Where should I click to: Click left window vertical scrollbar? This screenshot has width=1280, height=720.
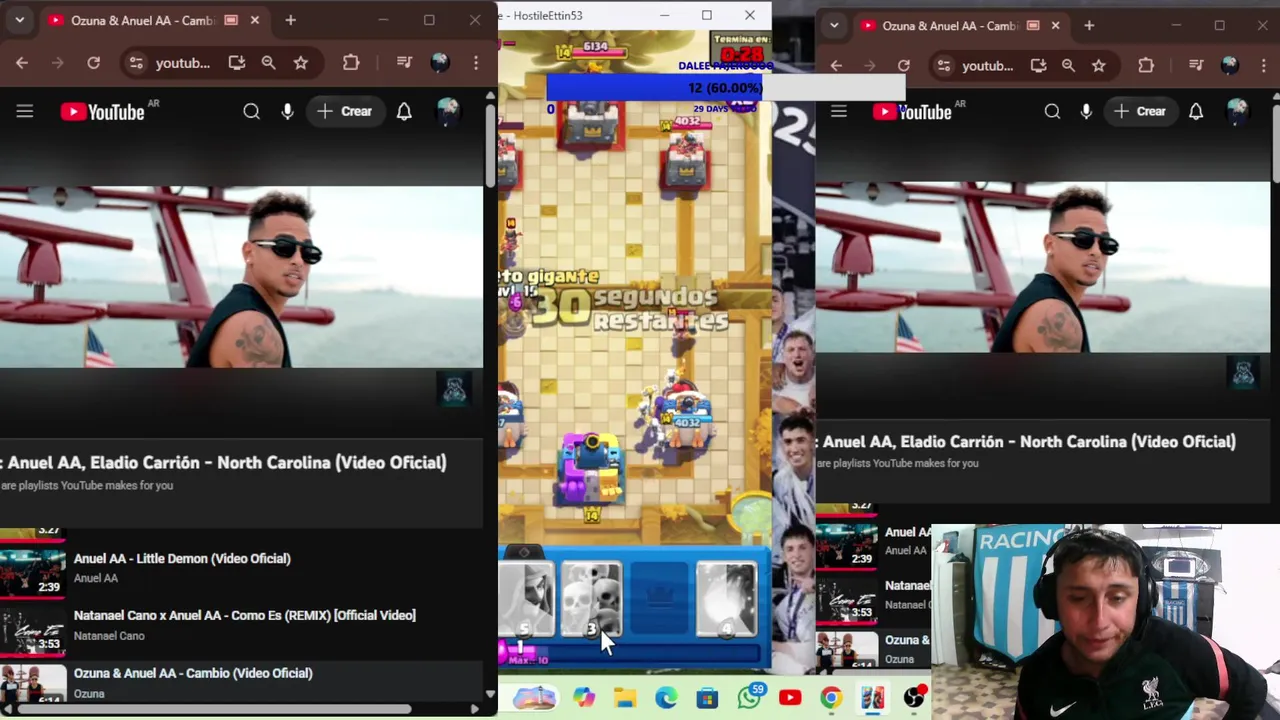click(x=490, y=145)
